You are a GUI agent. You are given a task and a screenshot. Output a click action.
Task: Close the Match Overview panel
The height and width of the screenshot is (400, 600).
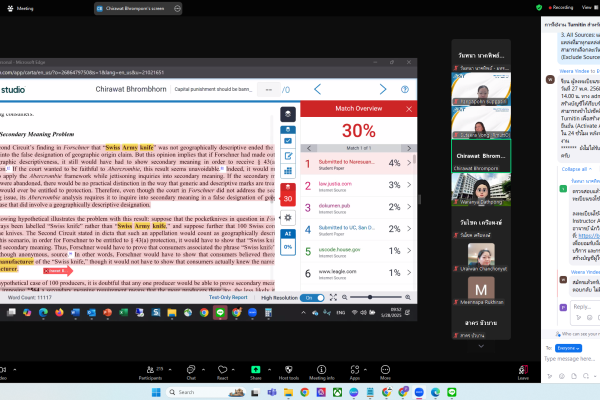coord(409,109)
